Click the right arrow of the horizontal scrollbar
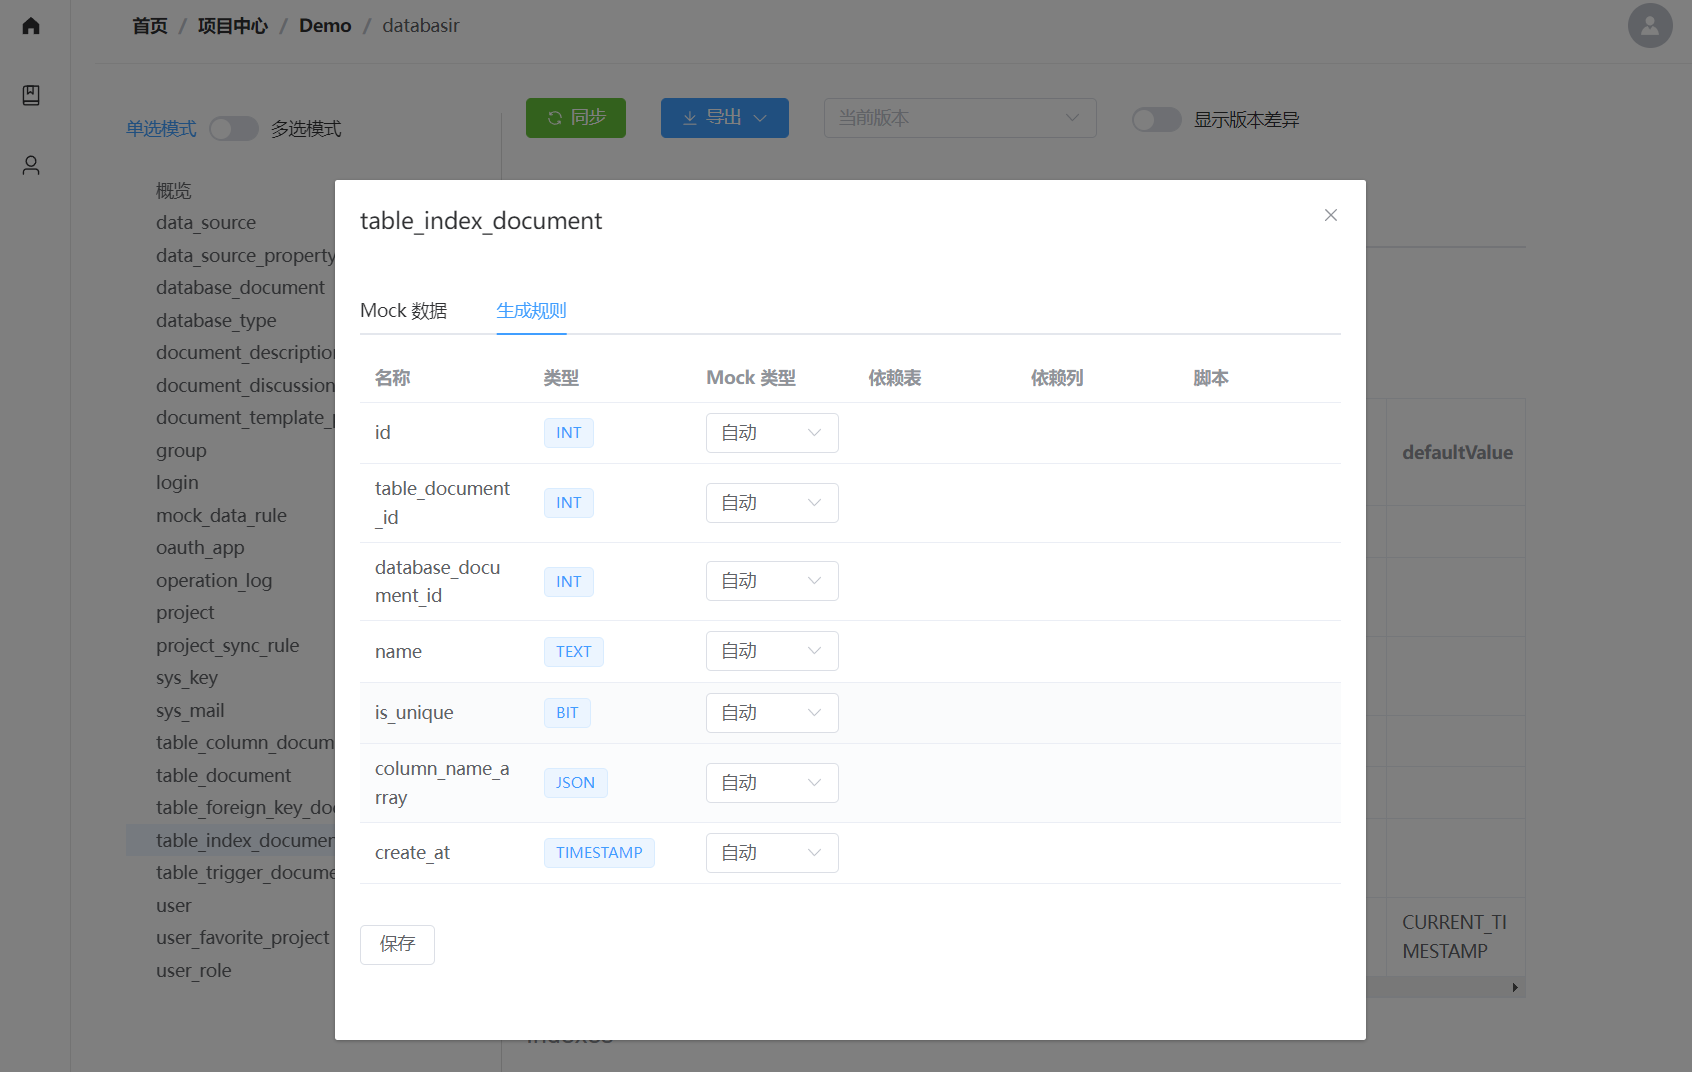Viewport: 1692px width, 1072px height. pos(1515,988)
